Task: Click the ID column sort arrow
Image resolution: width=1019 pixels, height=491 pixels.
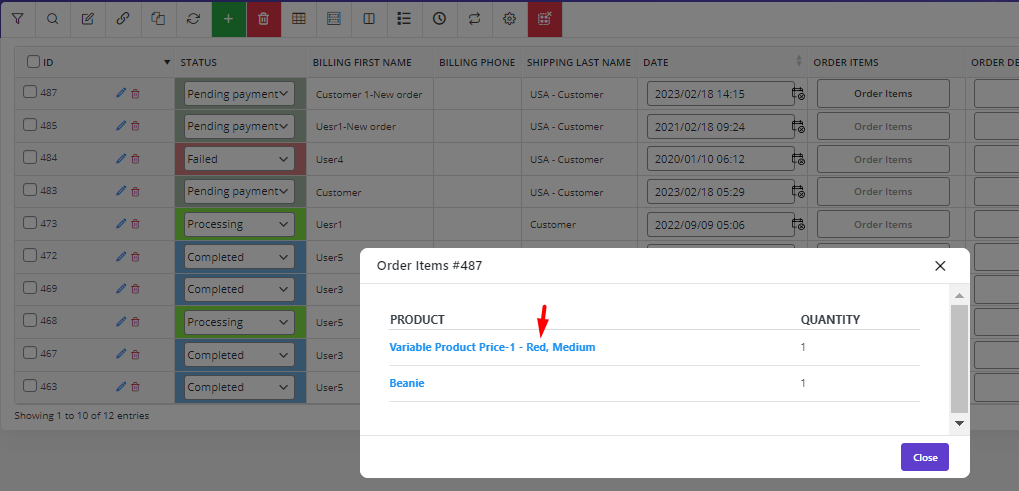Action: [167, 62]
